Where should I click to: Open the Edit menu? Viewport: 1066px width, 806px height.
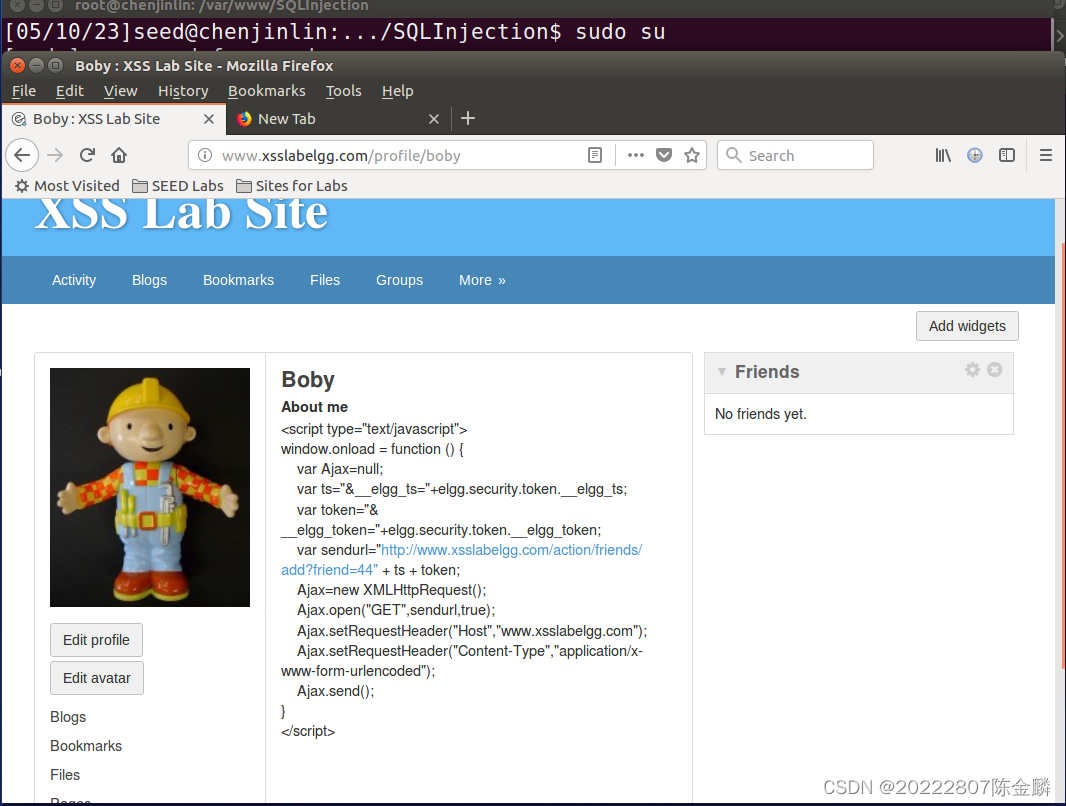click(x=69, y=91)
